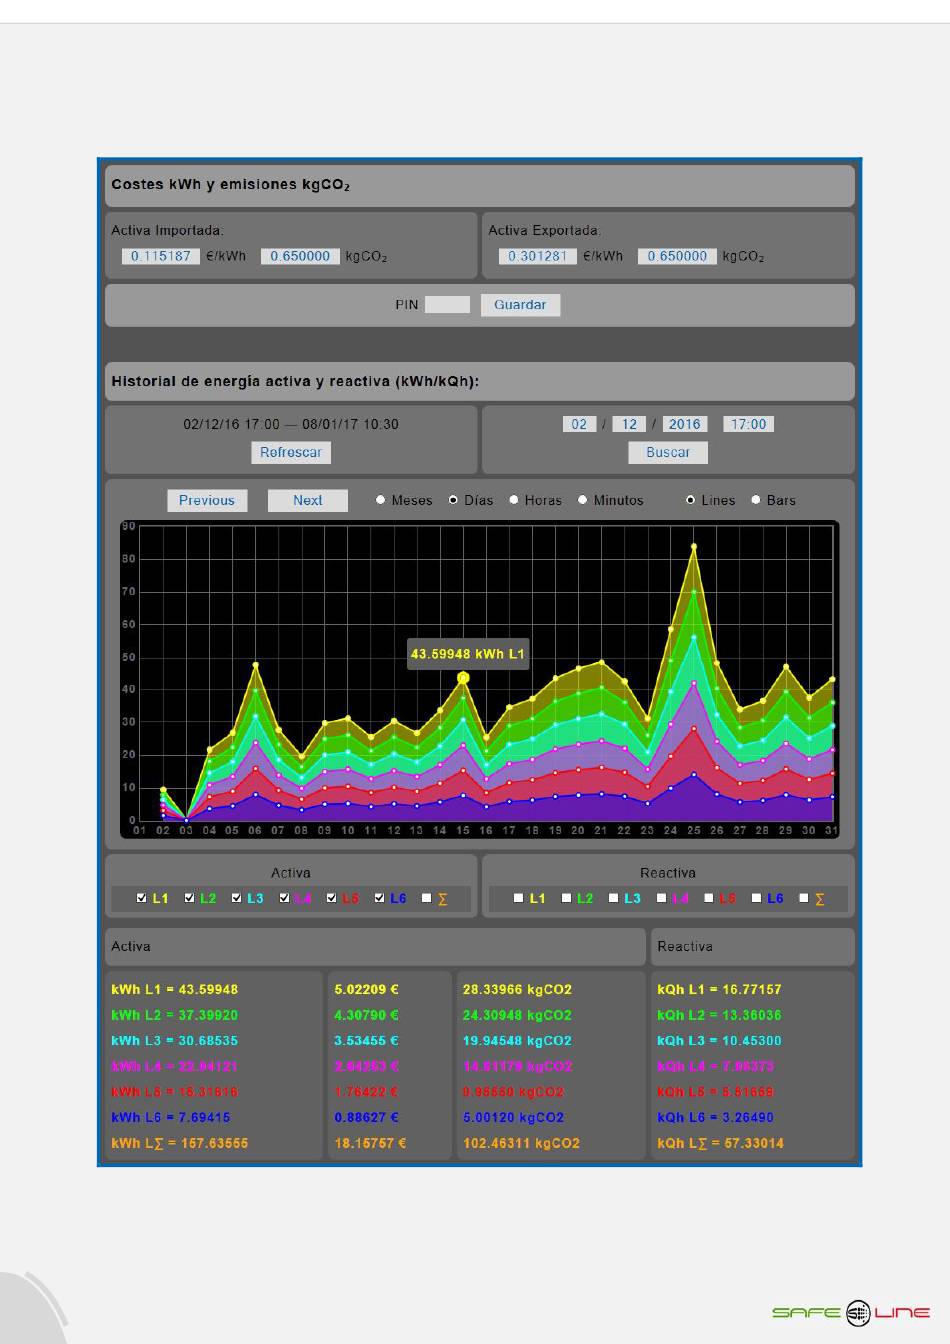Uncheck Activa L4 checkbox
This screenshot has width=950, height=1344.
click(x=285, y=898)
